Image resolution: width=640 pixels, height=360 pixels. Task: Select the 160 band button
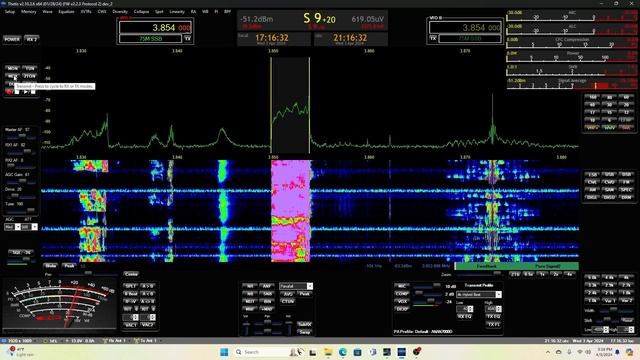[592, 97]
